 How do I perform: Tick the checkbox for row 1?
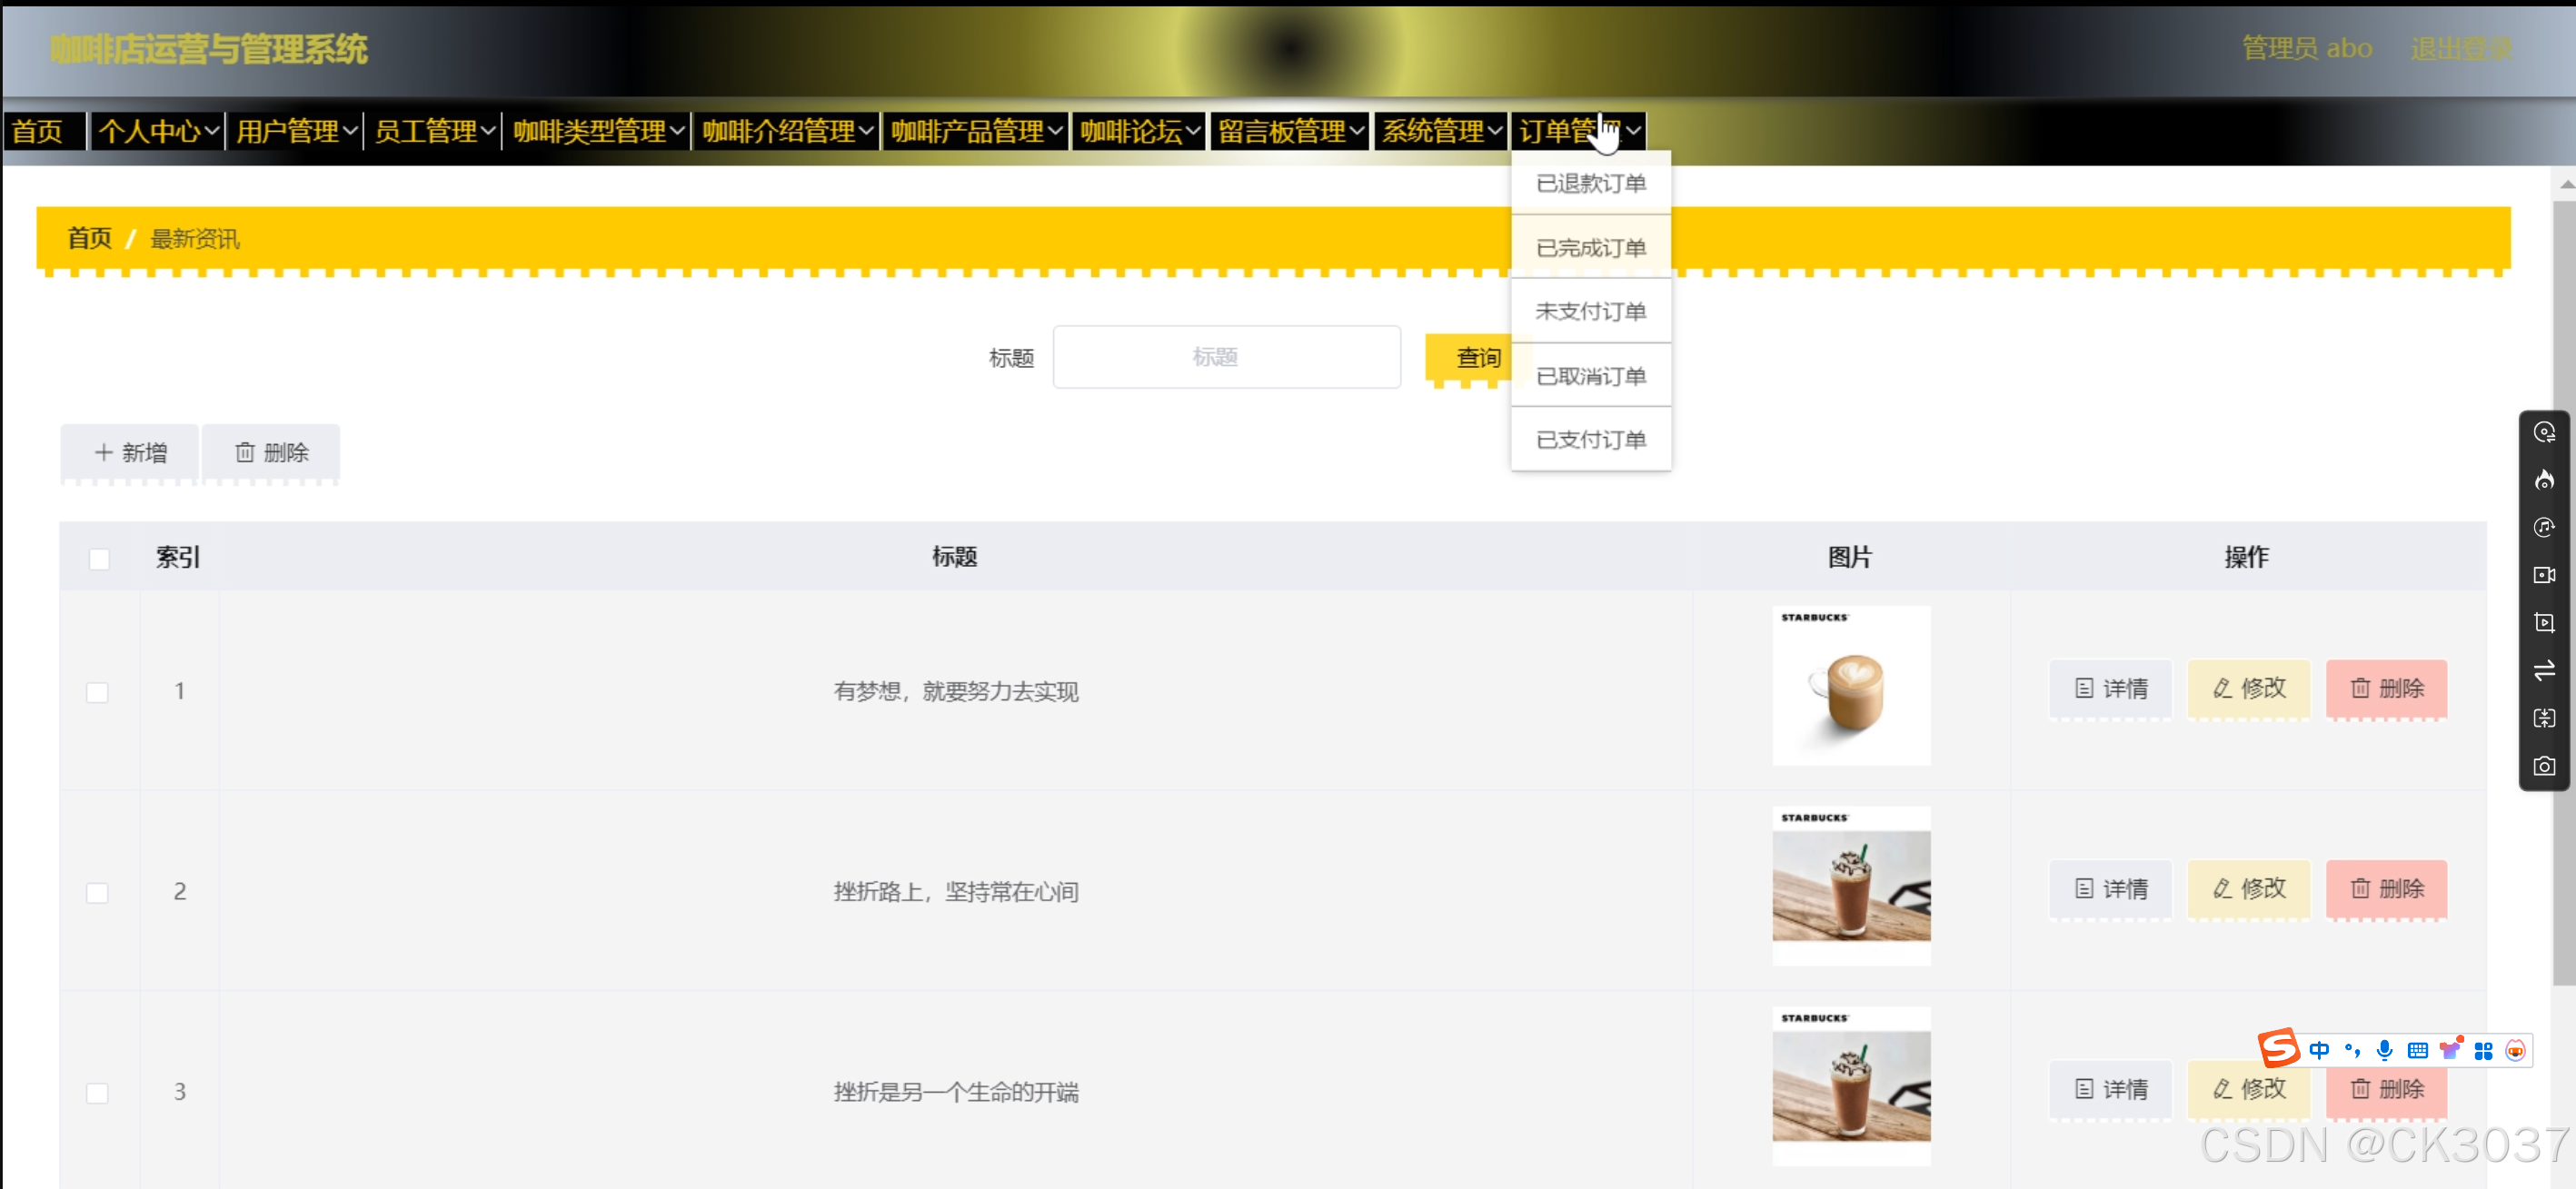click(x=97, y=692)
